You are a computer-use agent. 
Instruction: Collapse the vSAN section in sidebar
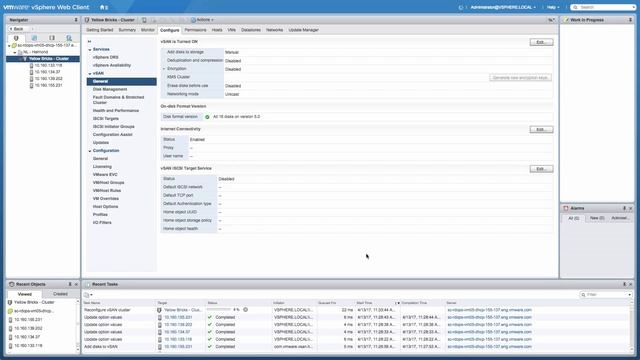coord(90,73)
